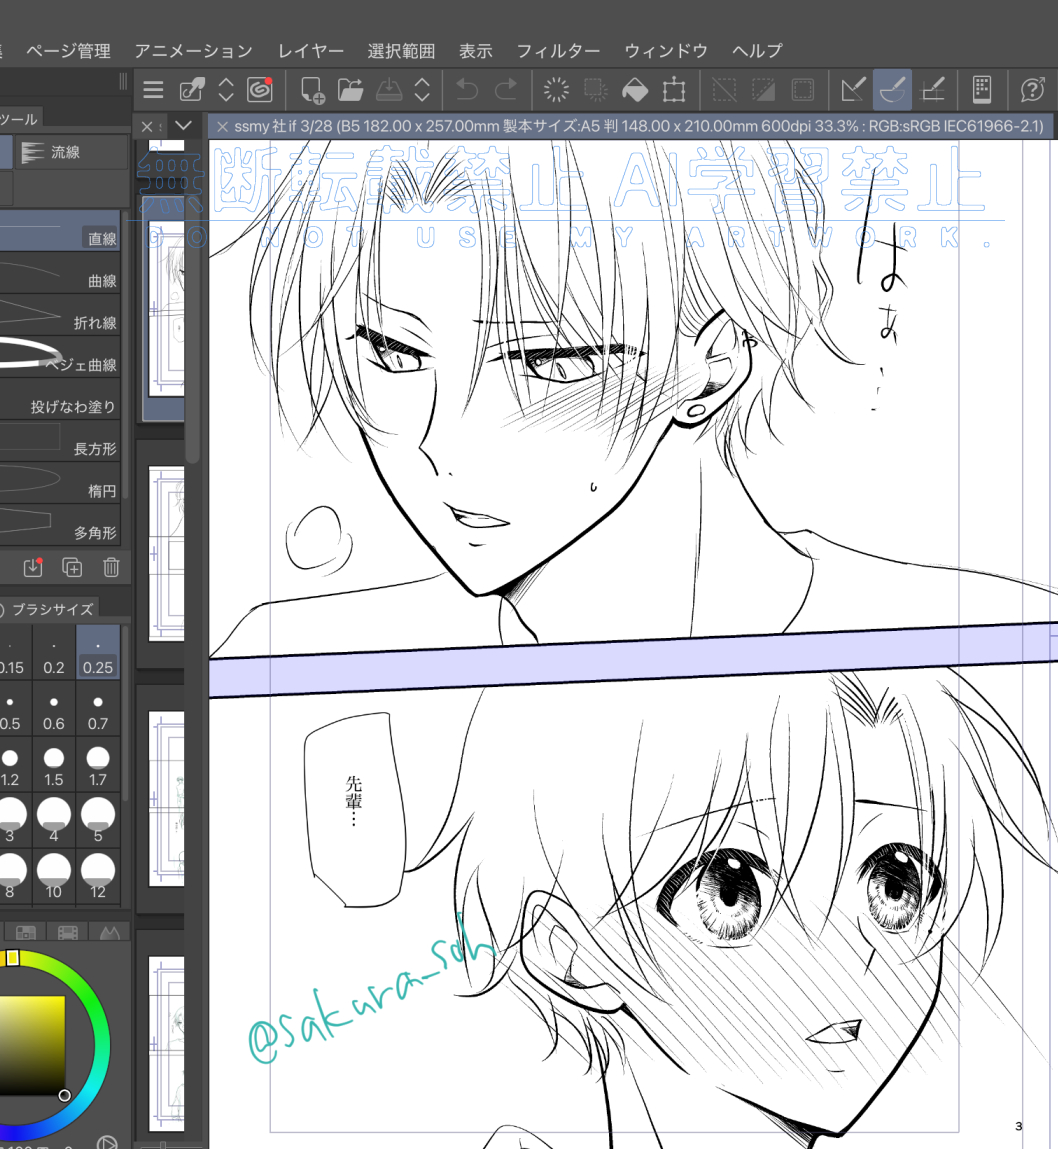Select the 曲線 sub tool

pos(60,273)
